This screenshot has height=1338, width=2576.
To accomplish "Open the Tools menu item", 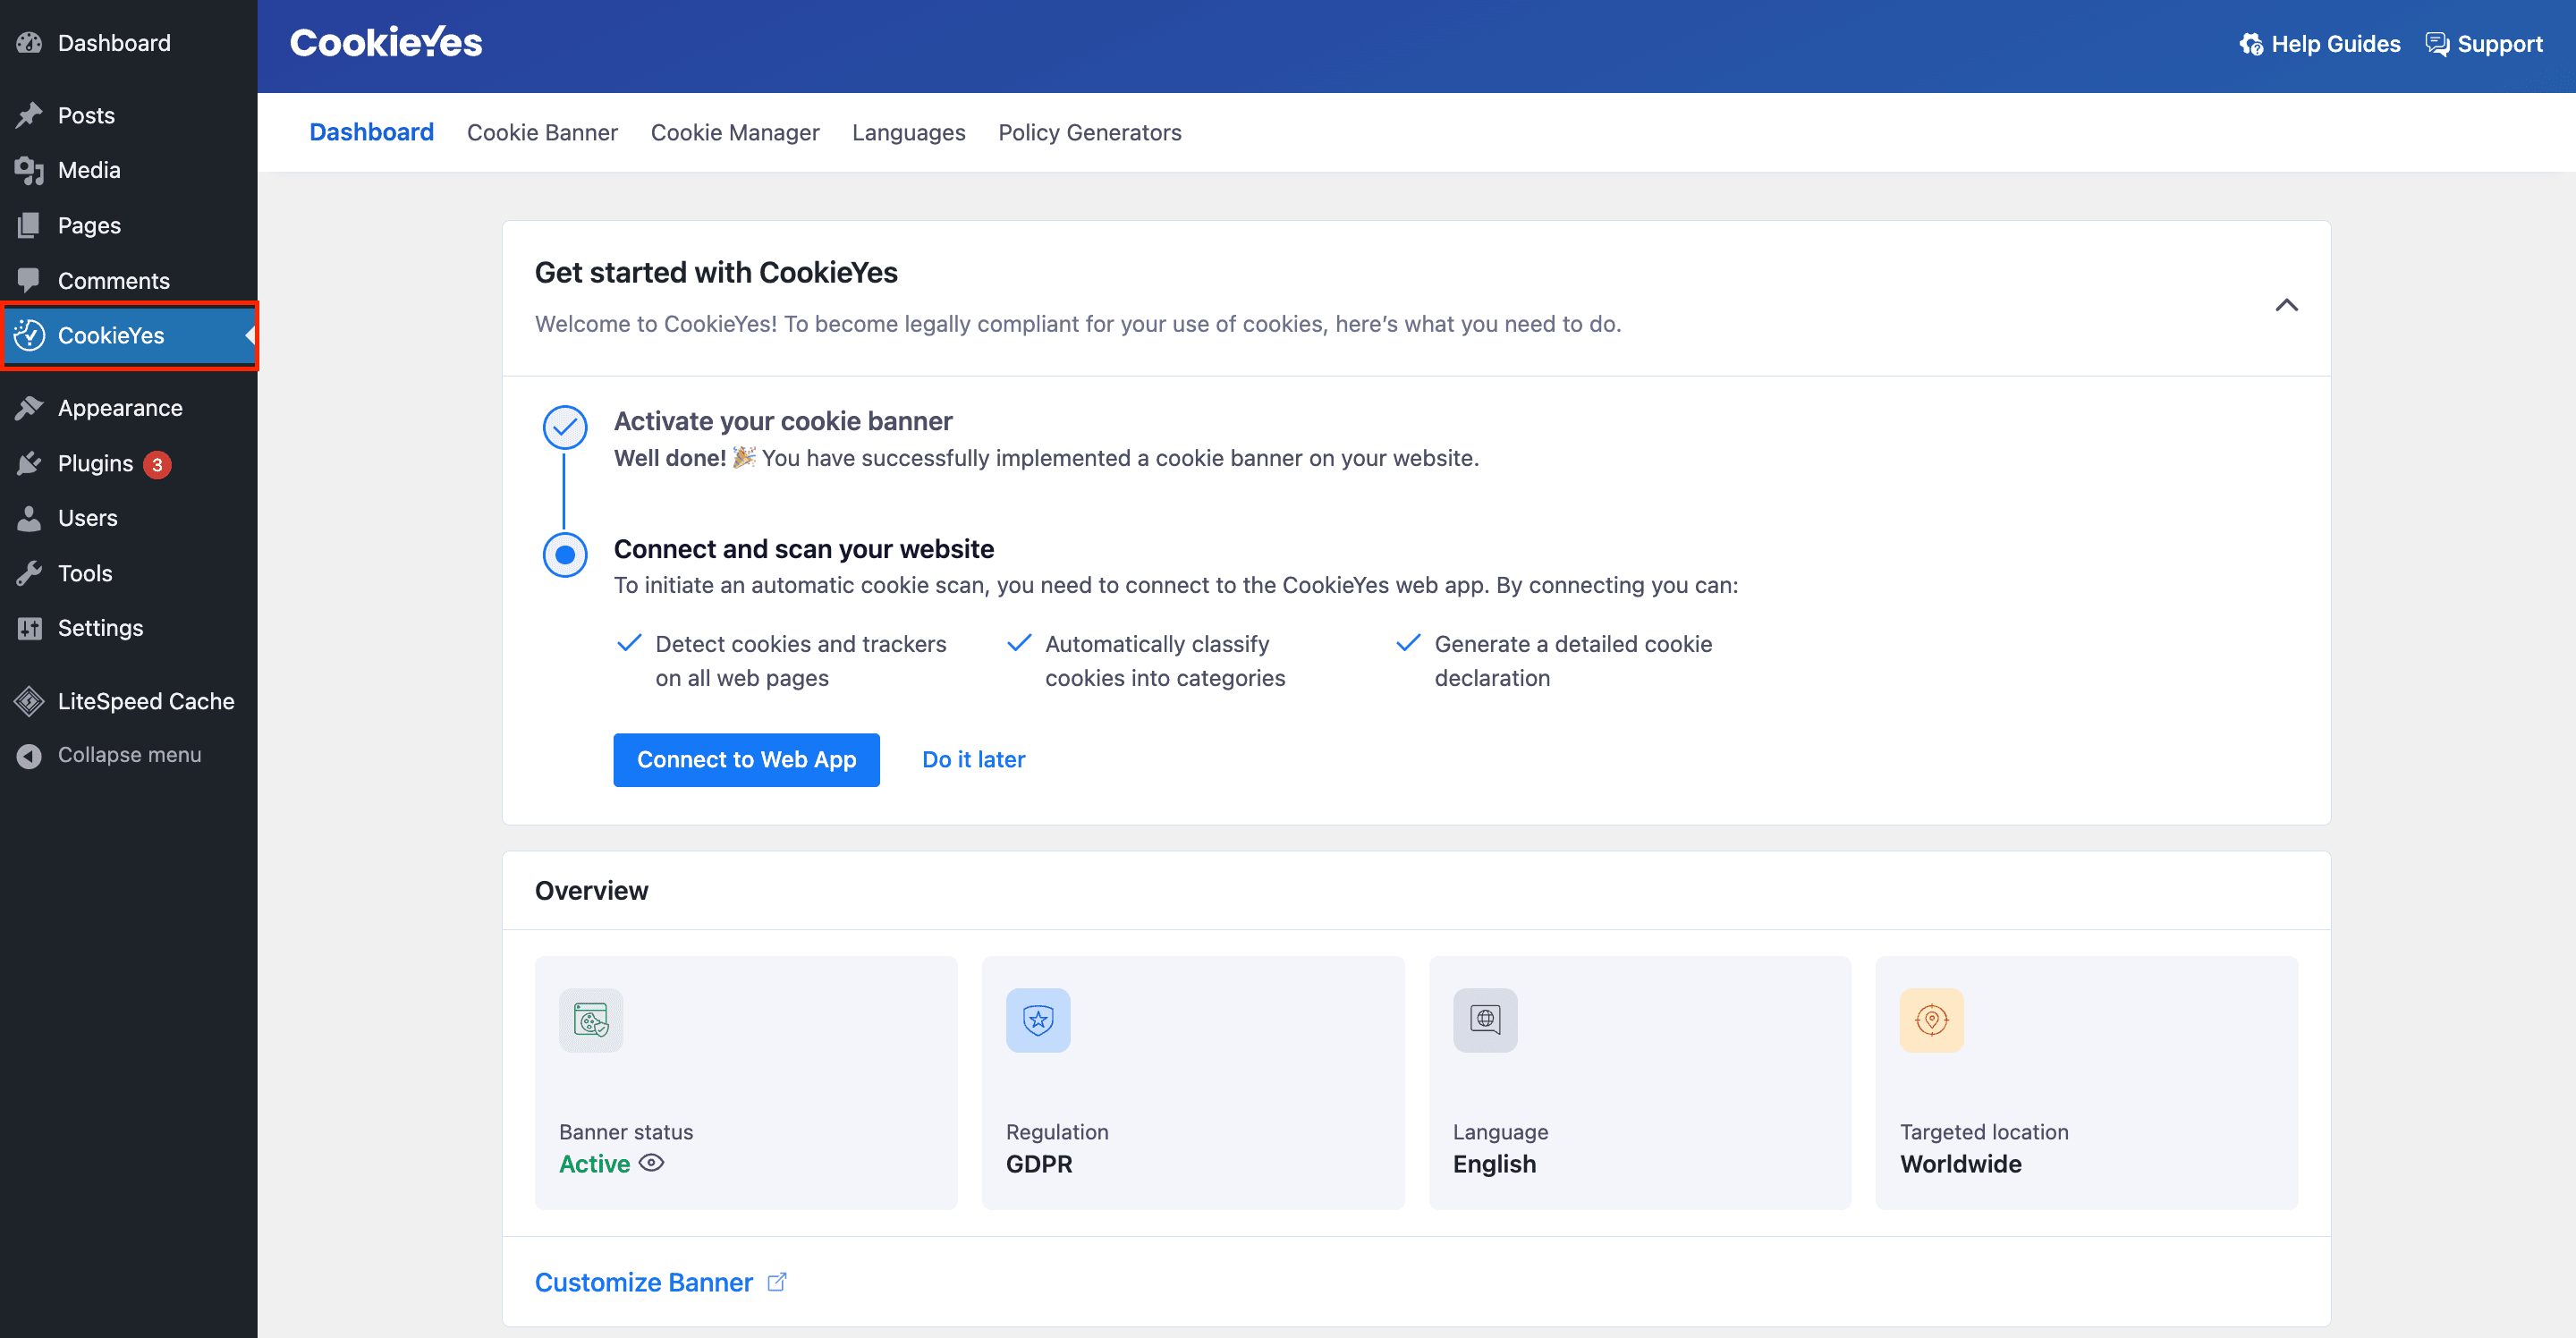I will [x=129, y=573].
